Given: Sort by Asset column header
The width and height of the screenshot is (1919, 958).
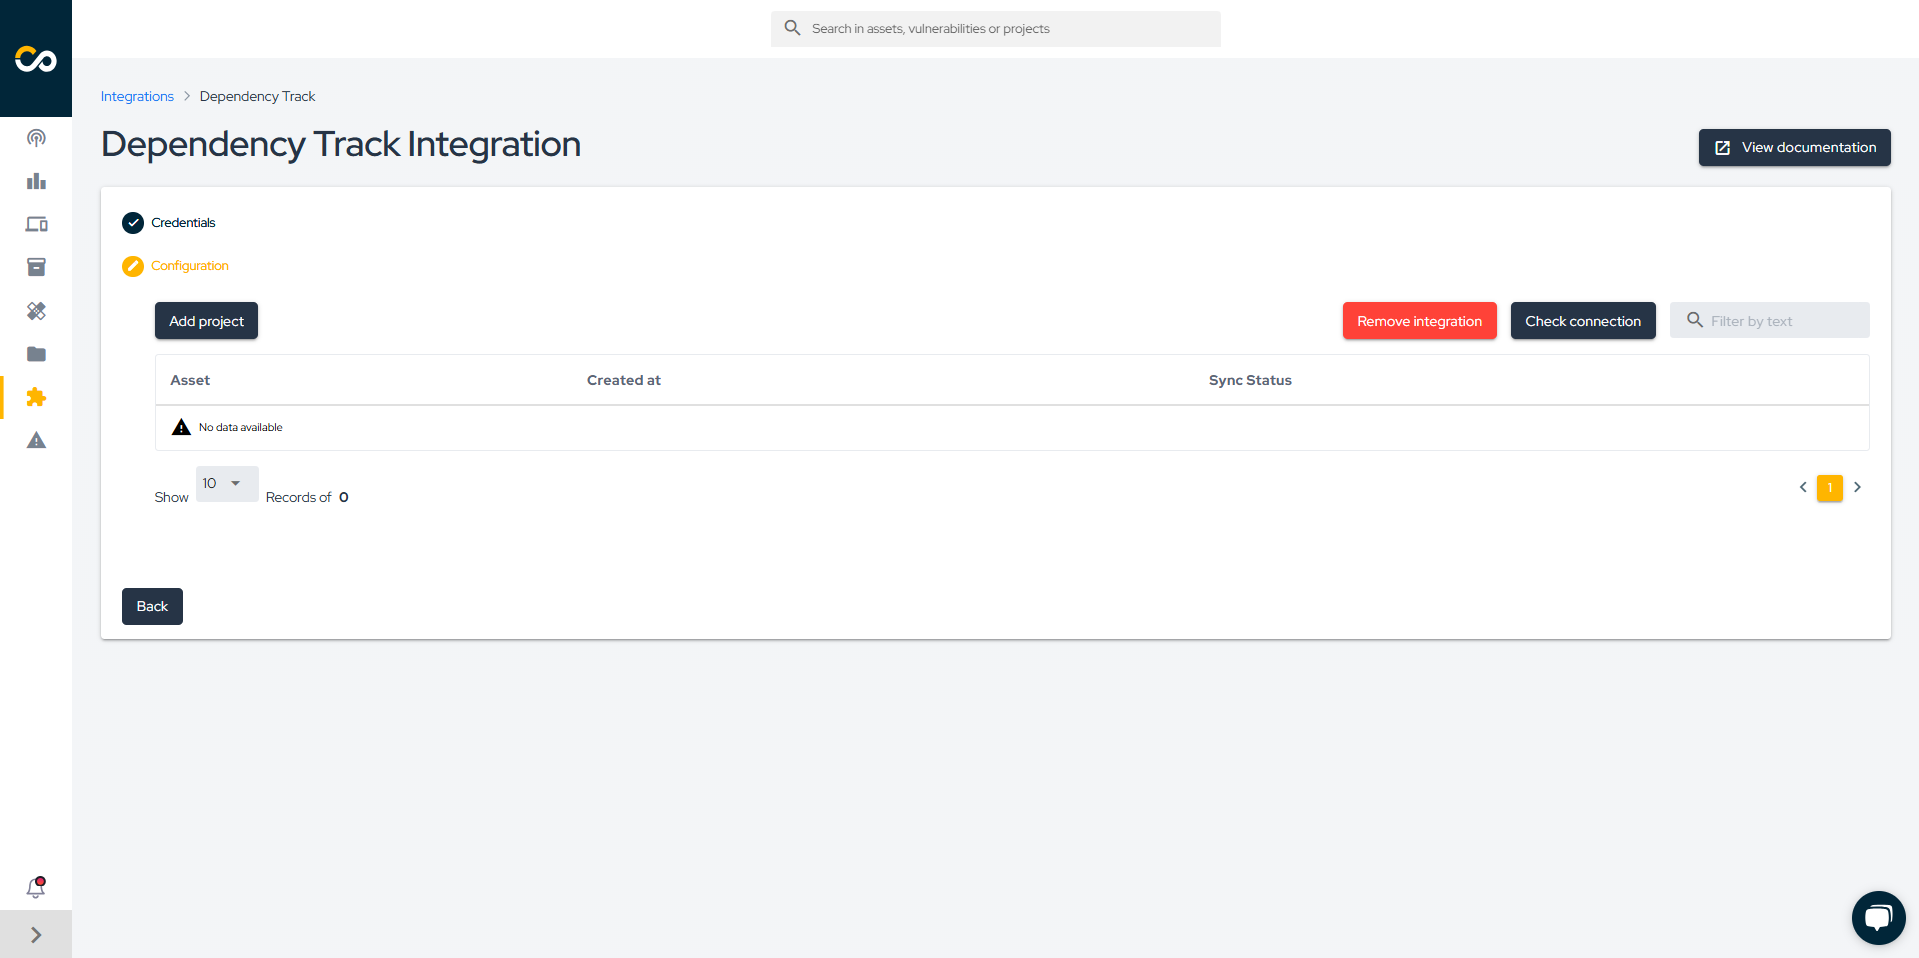Looking at the screenshot, I should tap(190, 380).
